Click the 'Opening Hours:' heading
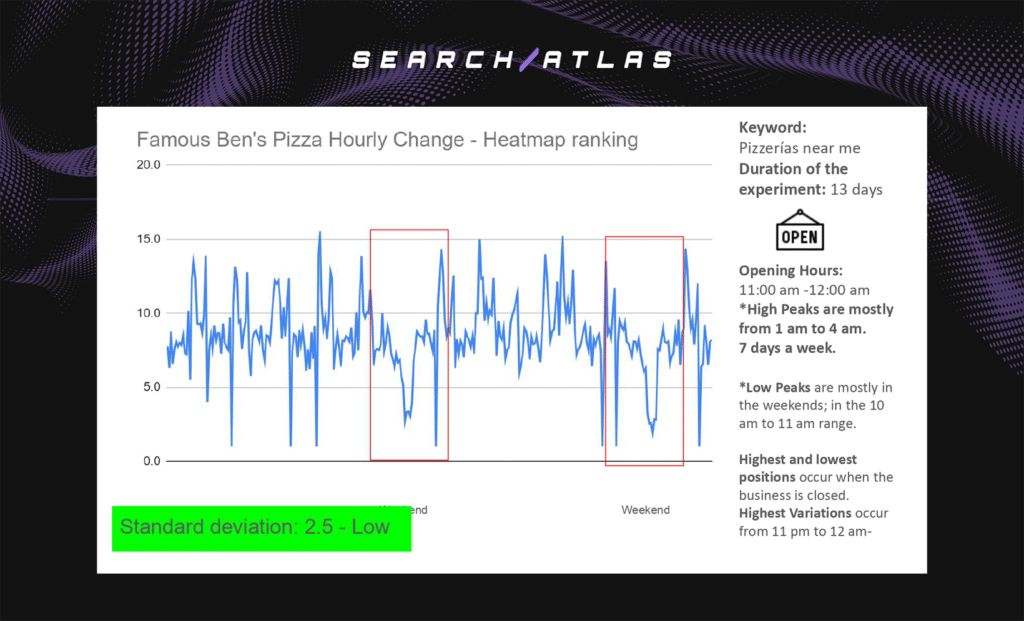 pyautogui.click(x=790, y=271)
